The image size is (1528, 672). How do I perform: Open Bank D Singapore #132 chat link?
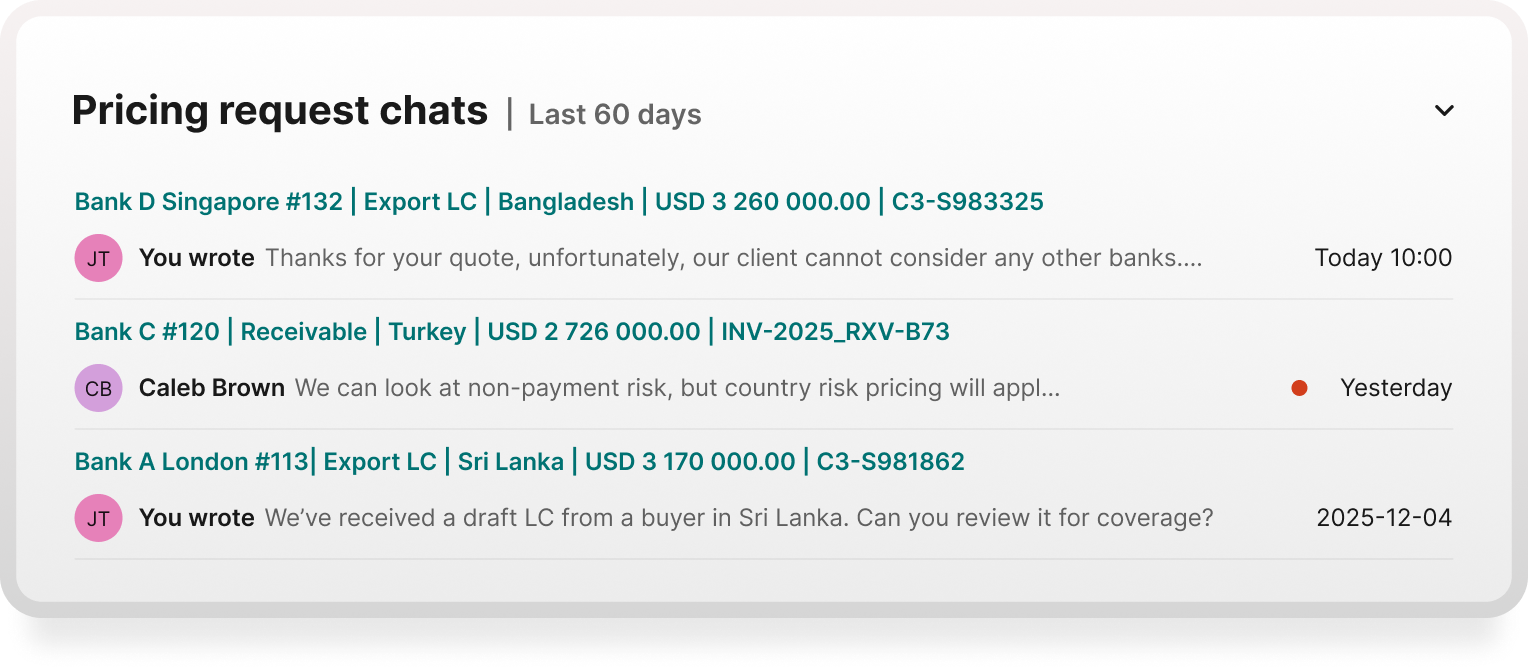(x=558, y=202)
